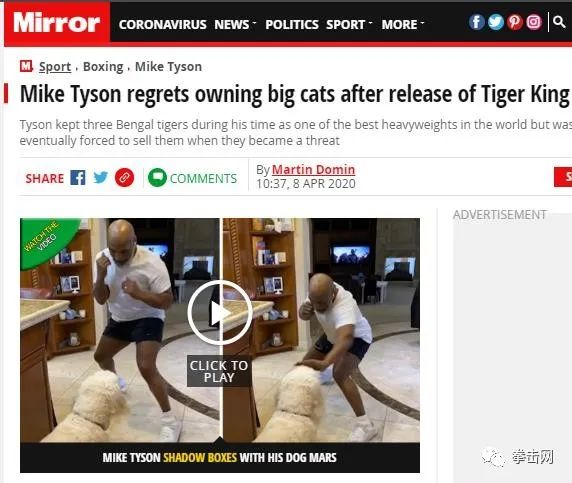Open Mirror's Pinterest icon in header

point(515,22)
